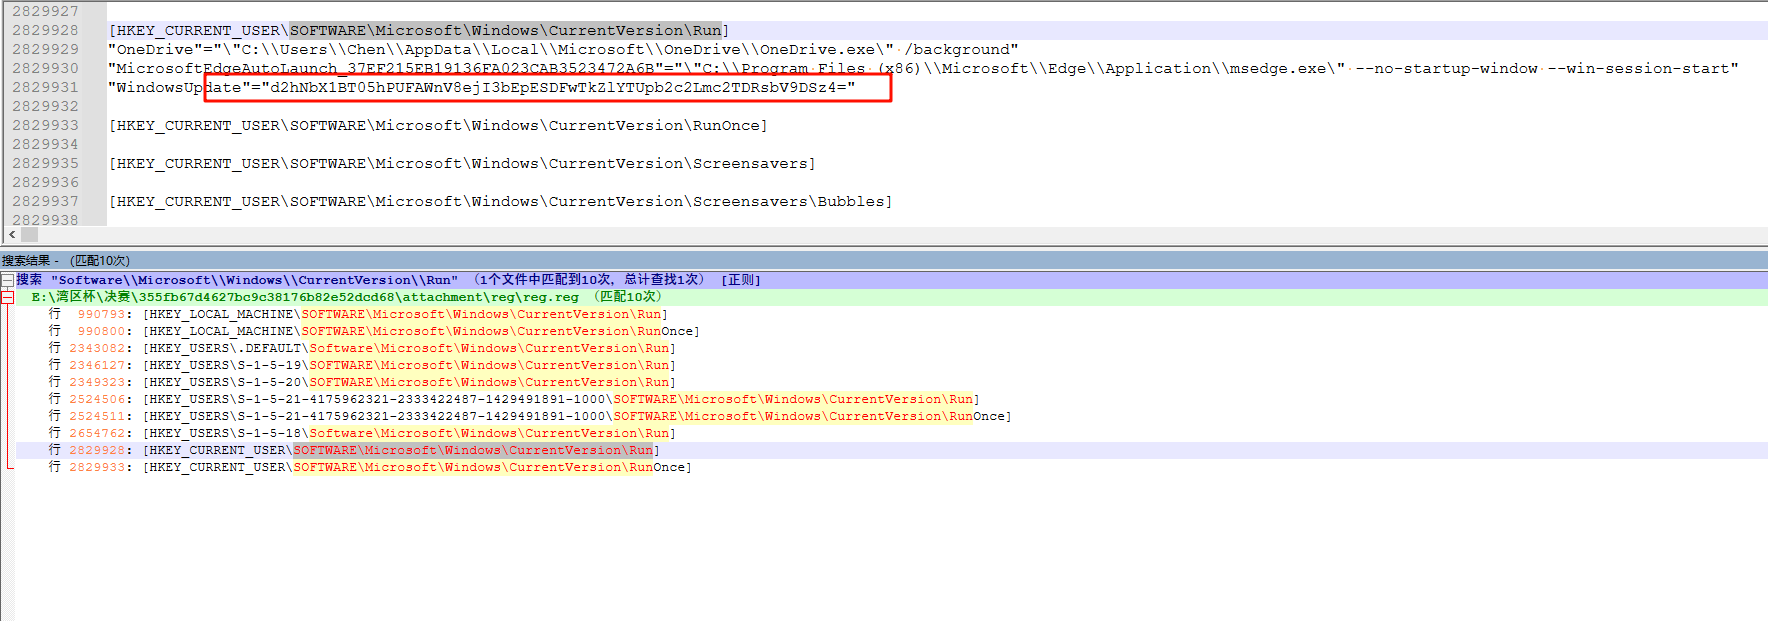Collapse the reg.reg file results node
Image resolution: width=1768 pixels, height=621 pixels.
tap(7, 297)
